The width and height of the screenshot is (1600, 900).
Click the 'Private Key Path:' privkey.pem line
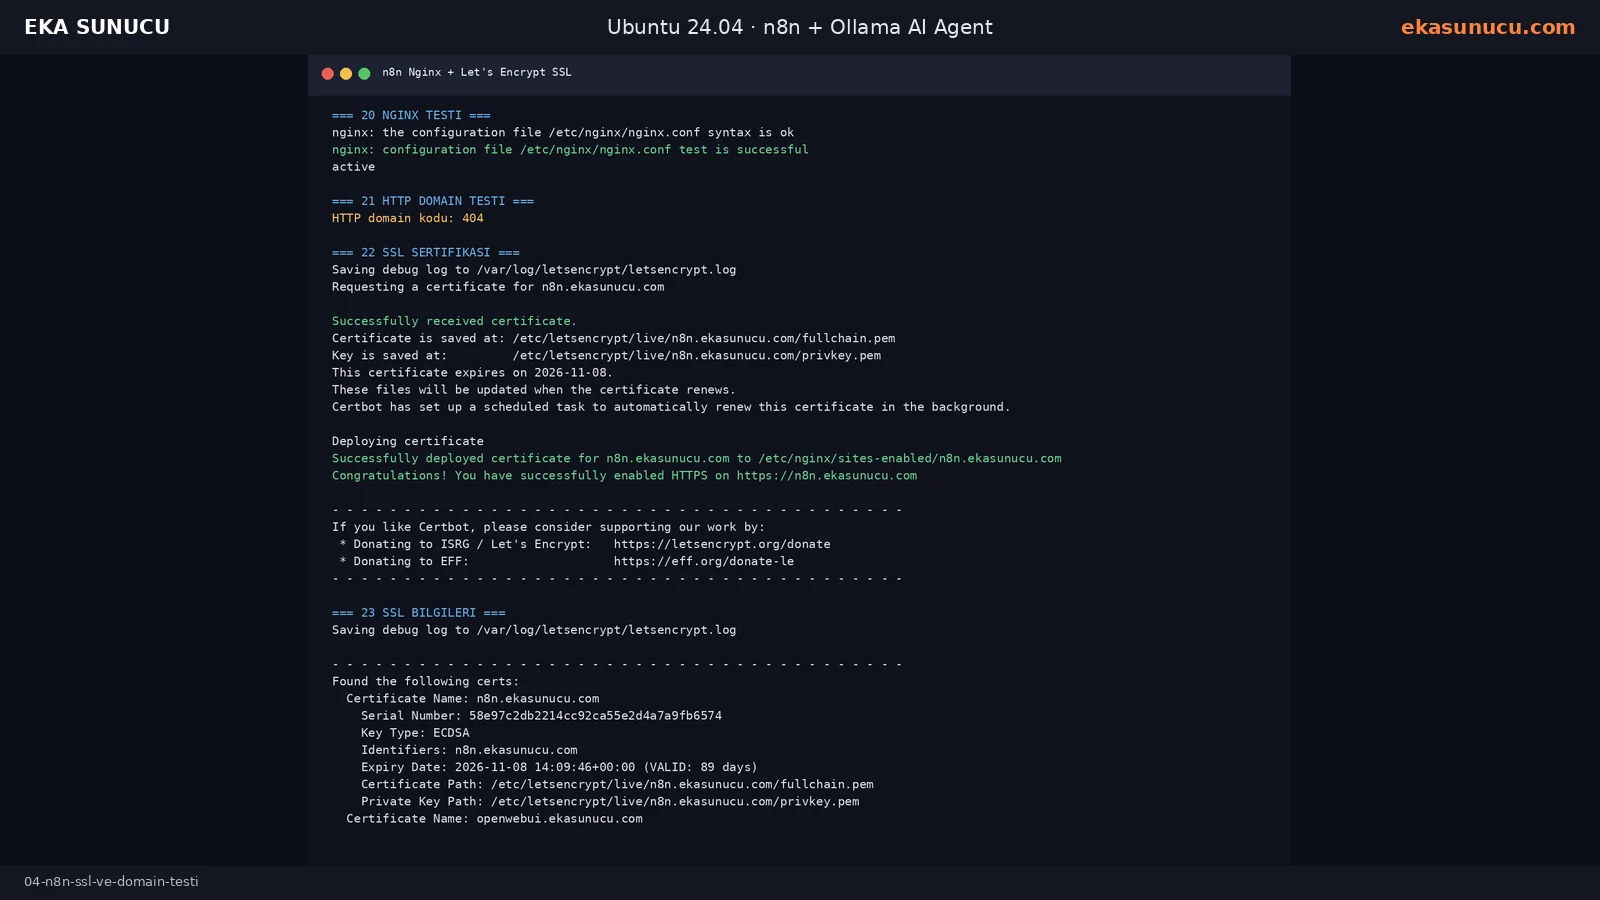(x=610, y=801)
